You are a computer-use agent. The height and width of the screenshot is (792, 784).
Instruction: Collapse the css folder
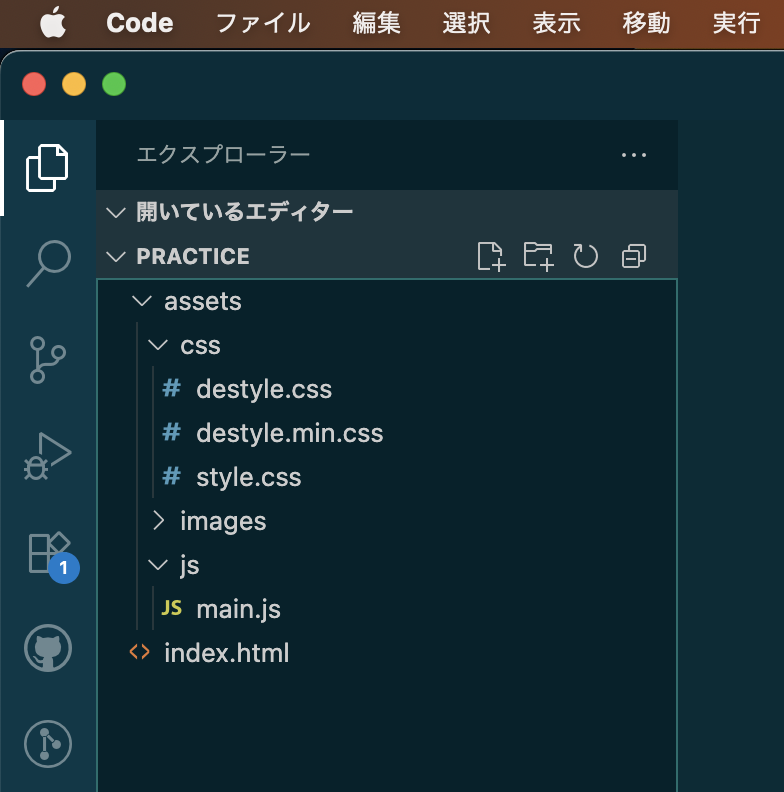[x=199, y=345]
